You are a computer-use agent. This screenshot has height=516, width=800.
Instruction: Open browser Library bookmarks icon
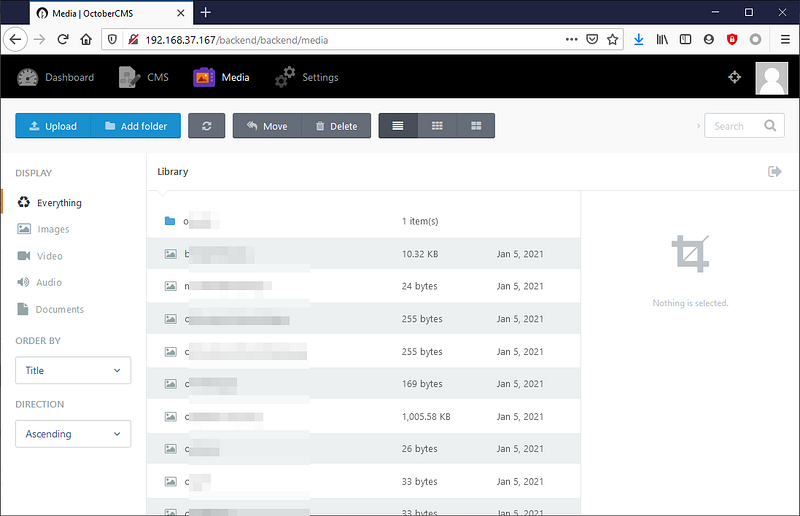(662, 39)
